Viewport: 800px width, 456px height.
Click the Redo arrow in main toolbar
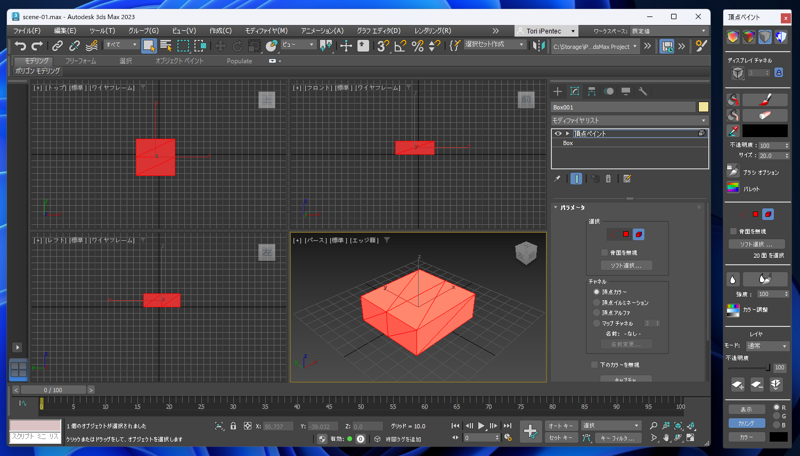[x=37, y=46]
